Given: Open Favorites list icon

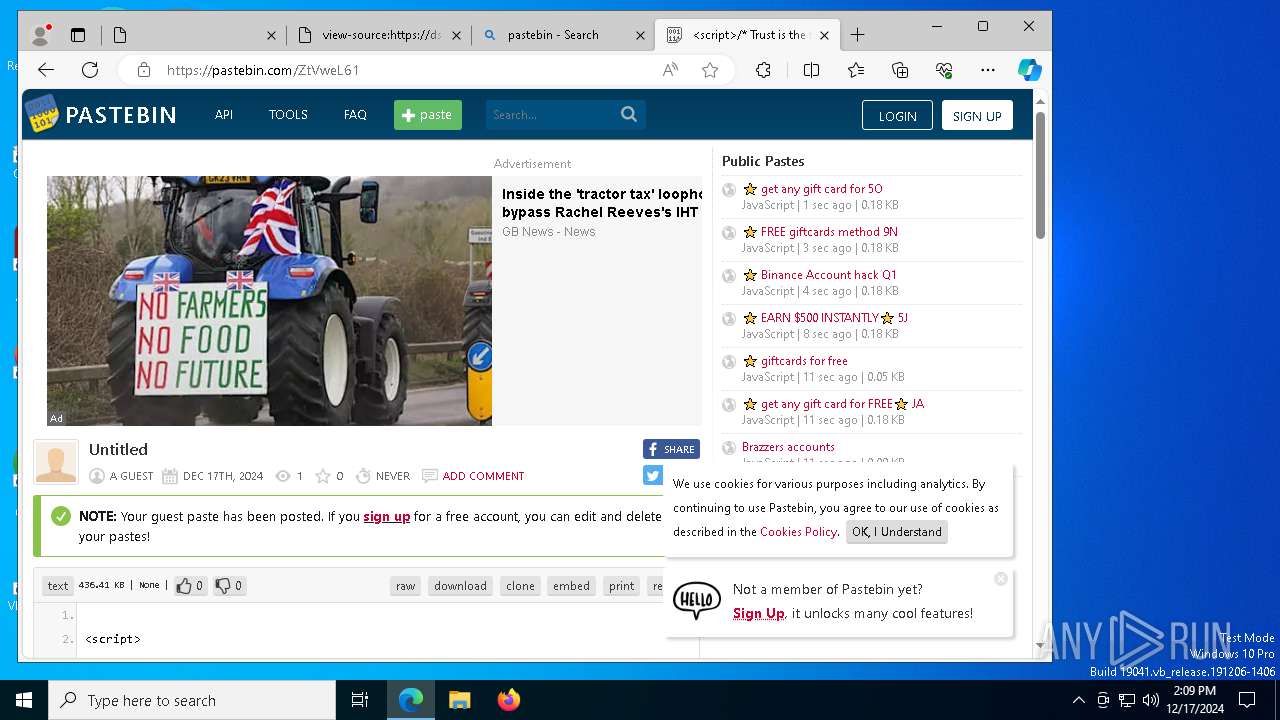Looking at the screenshot, I should tap(856, 70).
